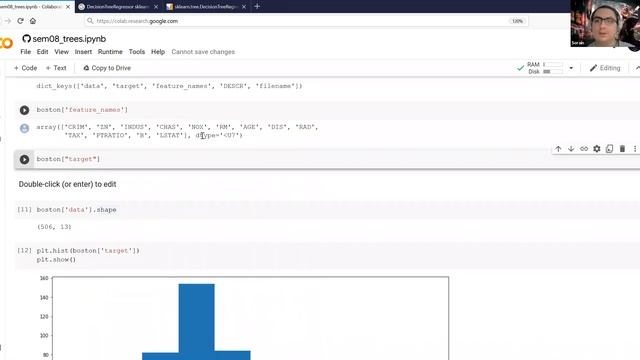Move cell down with the arrow icon
This screenshot has height=360, width=640.
(x=571, y=149)
